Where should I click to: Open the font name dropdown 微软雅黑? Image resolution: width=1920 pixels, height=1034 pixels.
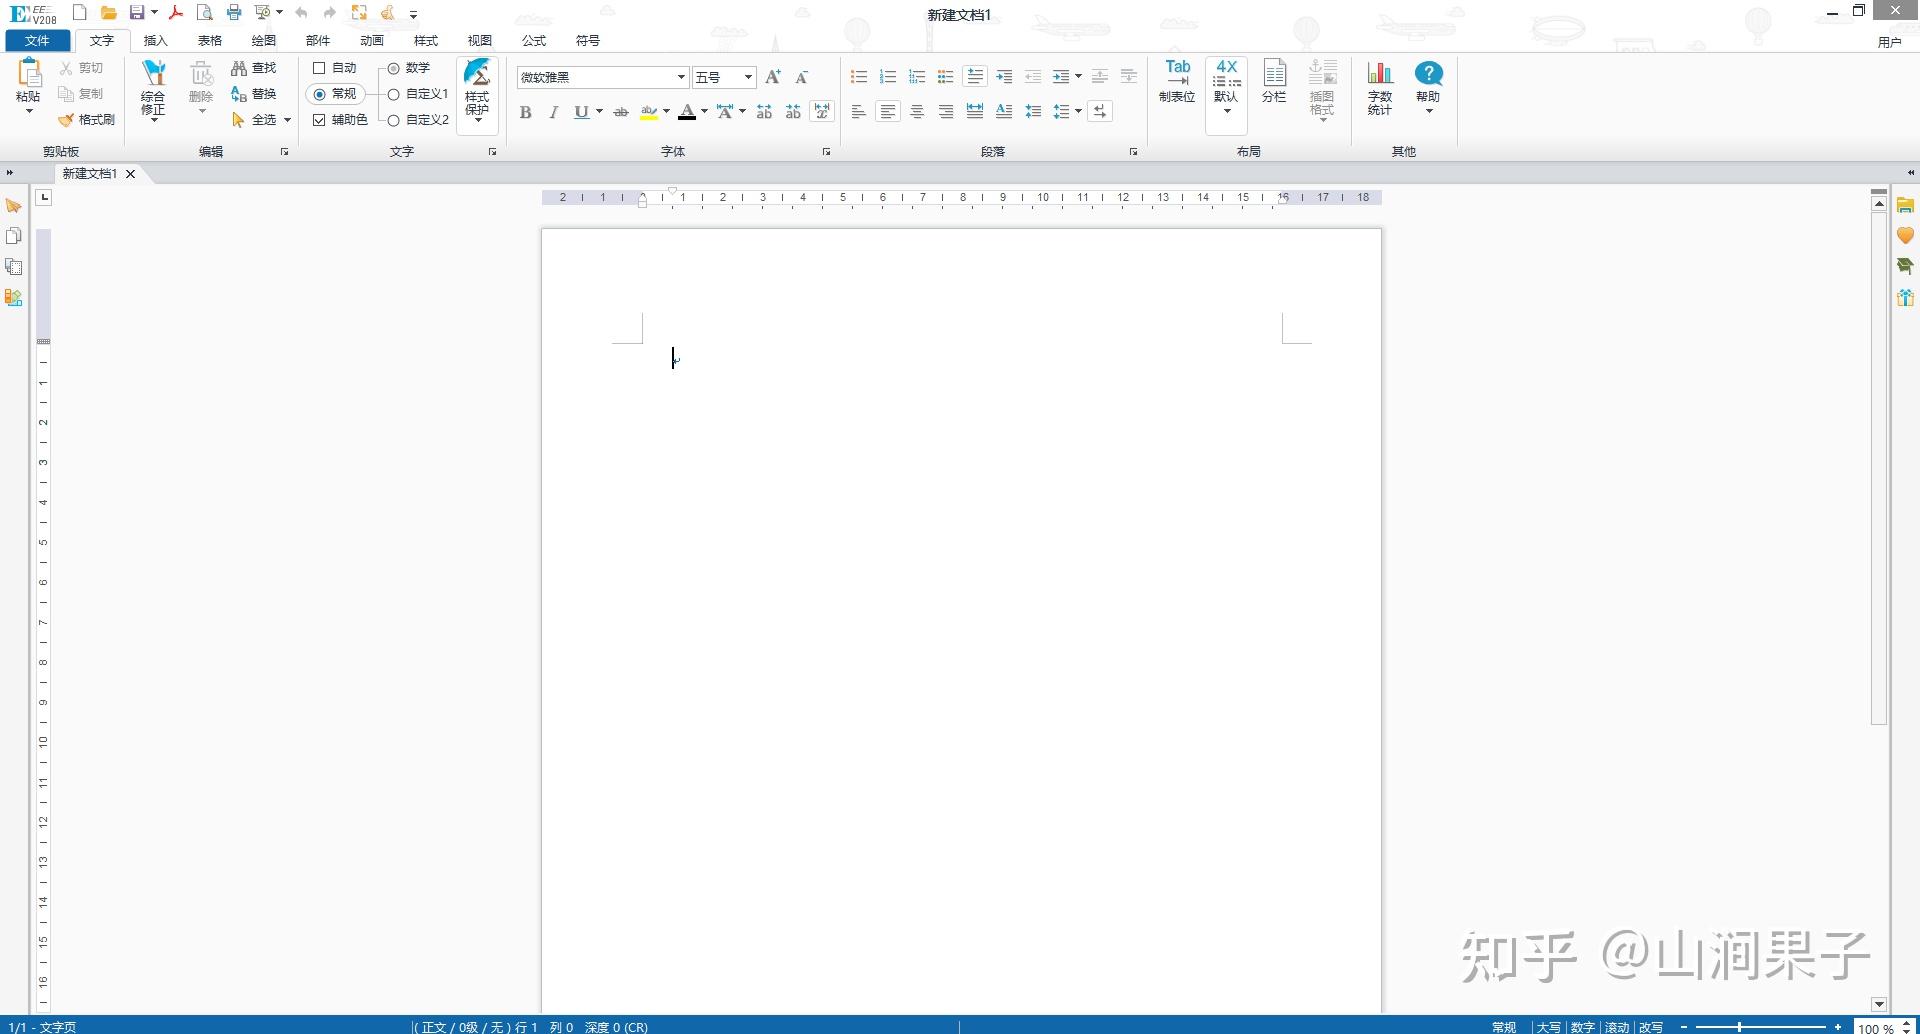(x=681, y=77)
